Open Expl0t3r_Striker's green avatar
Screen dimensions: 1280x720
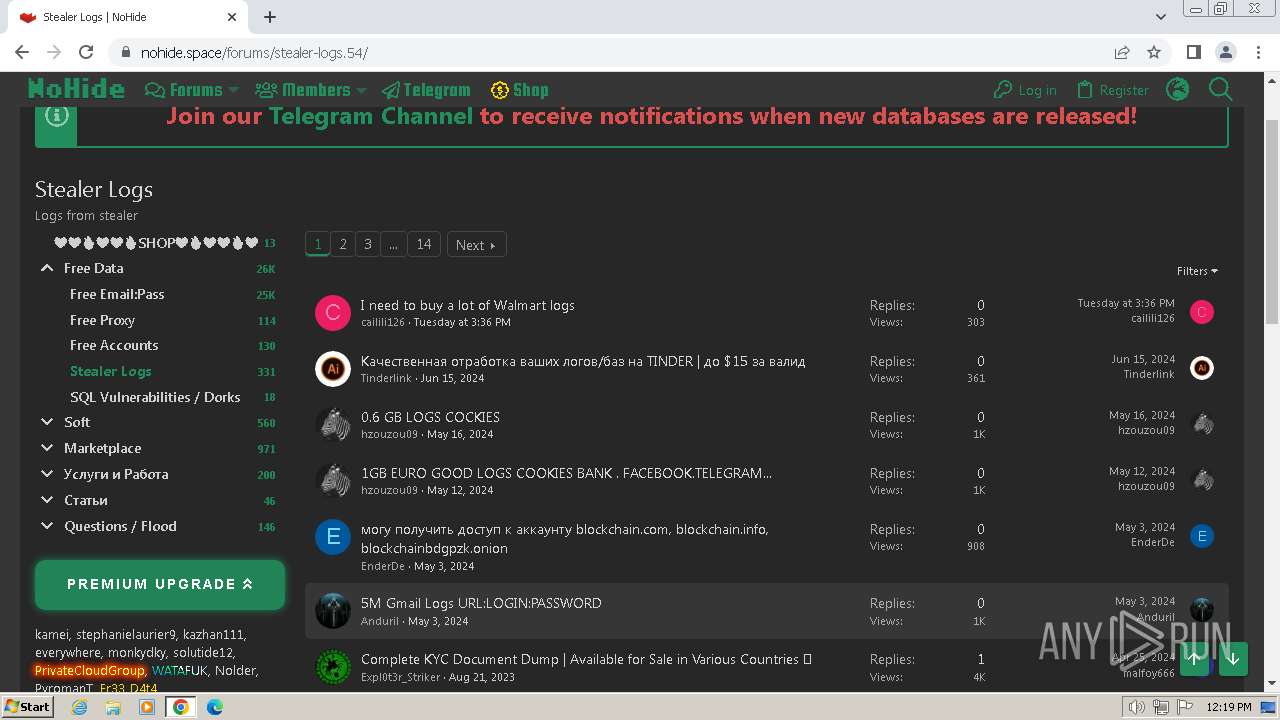[x=333, y=667]
